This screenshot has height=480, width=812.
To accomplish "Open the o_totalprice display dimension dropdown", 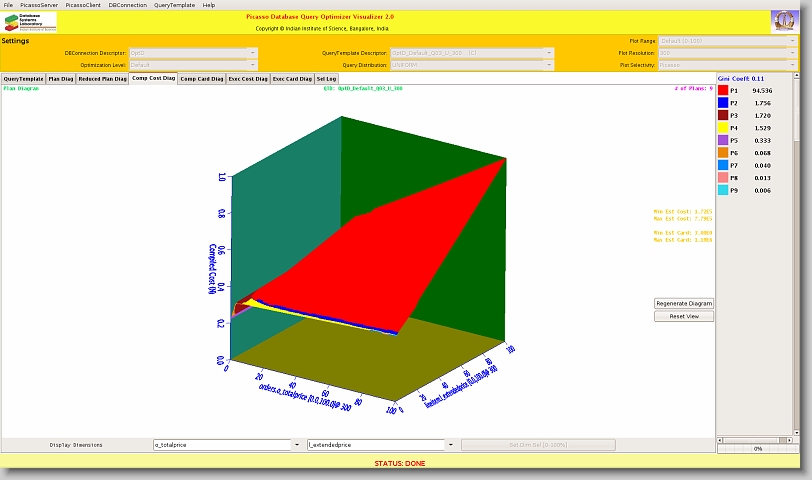I will click(226, 445).
